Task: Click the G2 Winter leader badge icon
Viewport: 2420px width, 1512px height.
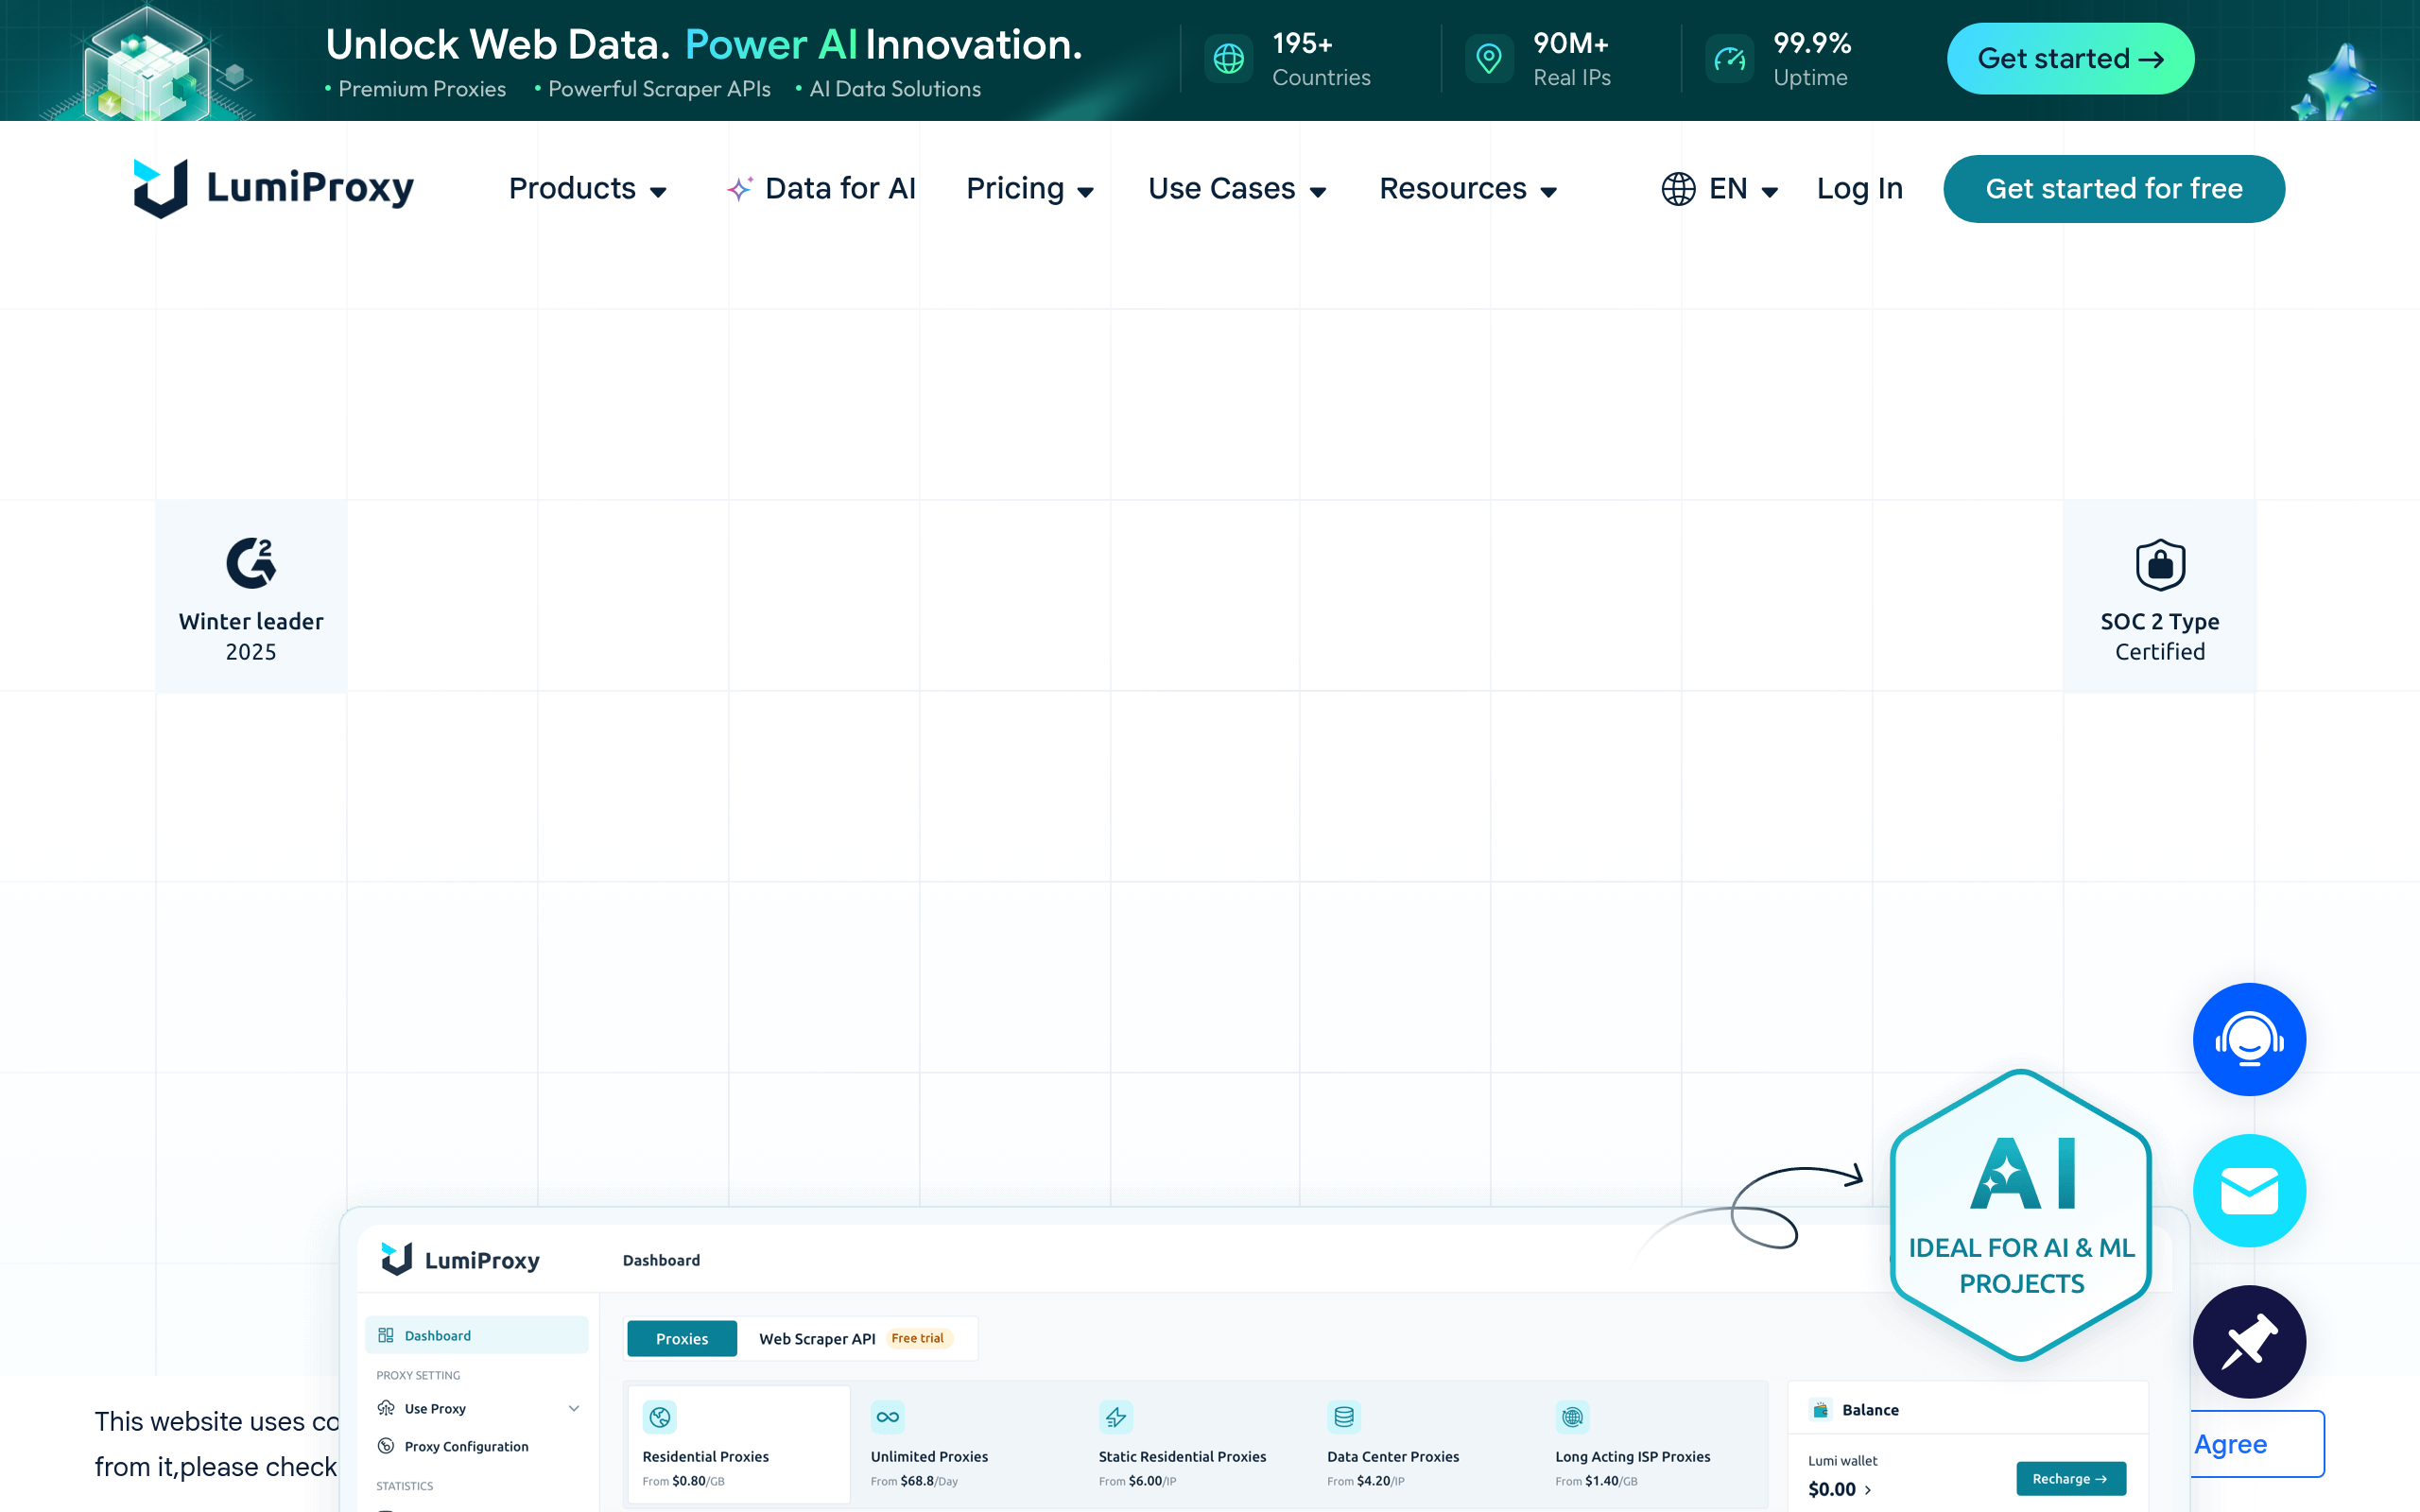Action: [x=251, y=563]
